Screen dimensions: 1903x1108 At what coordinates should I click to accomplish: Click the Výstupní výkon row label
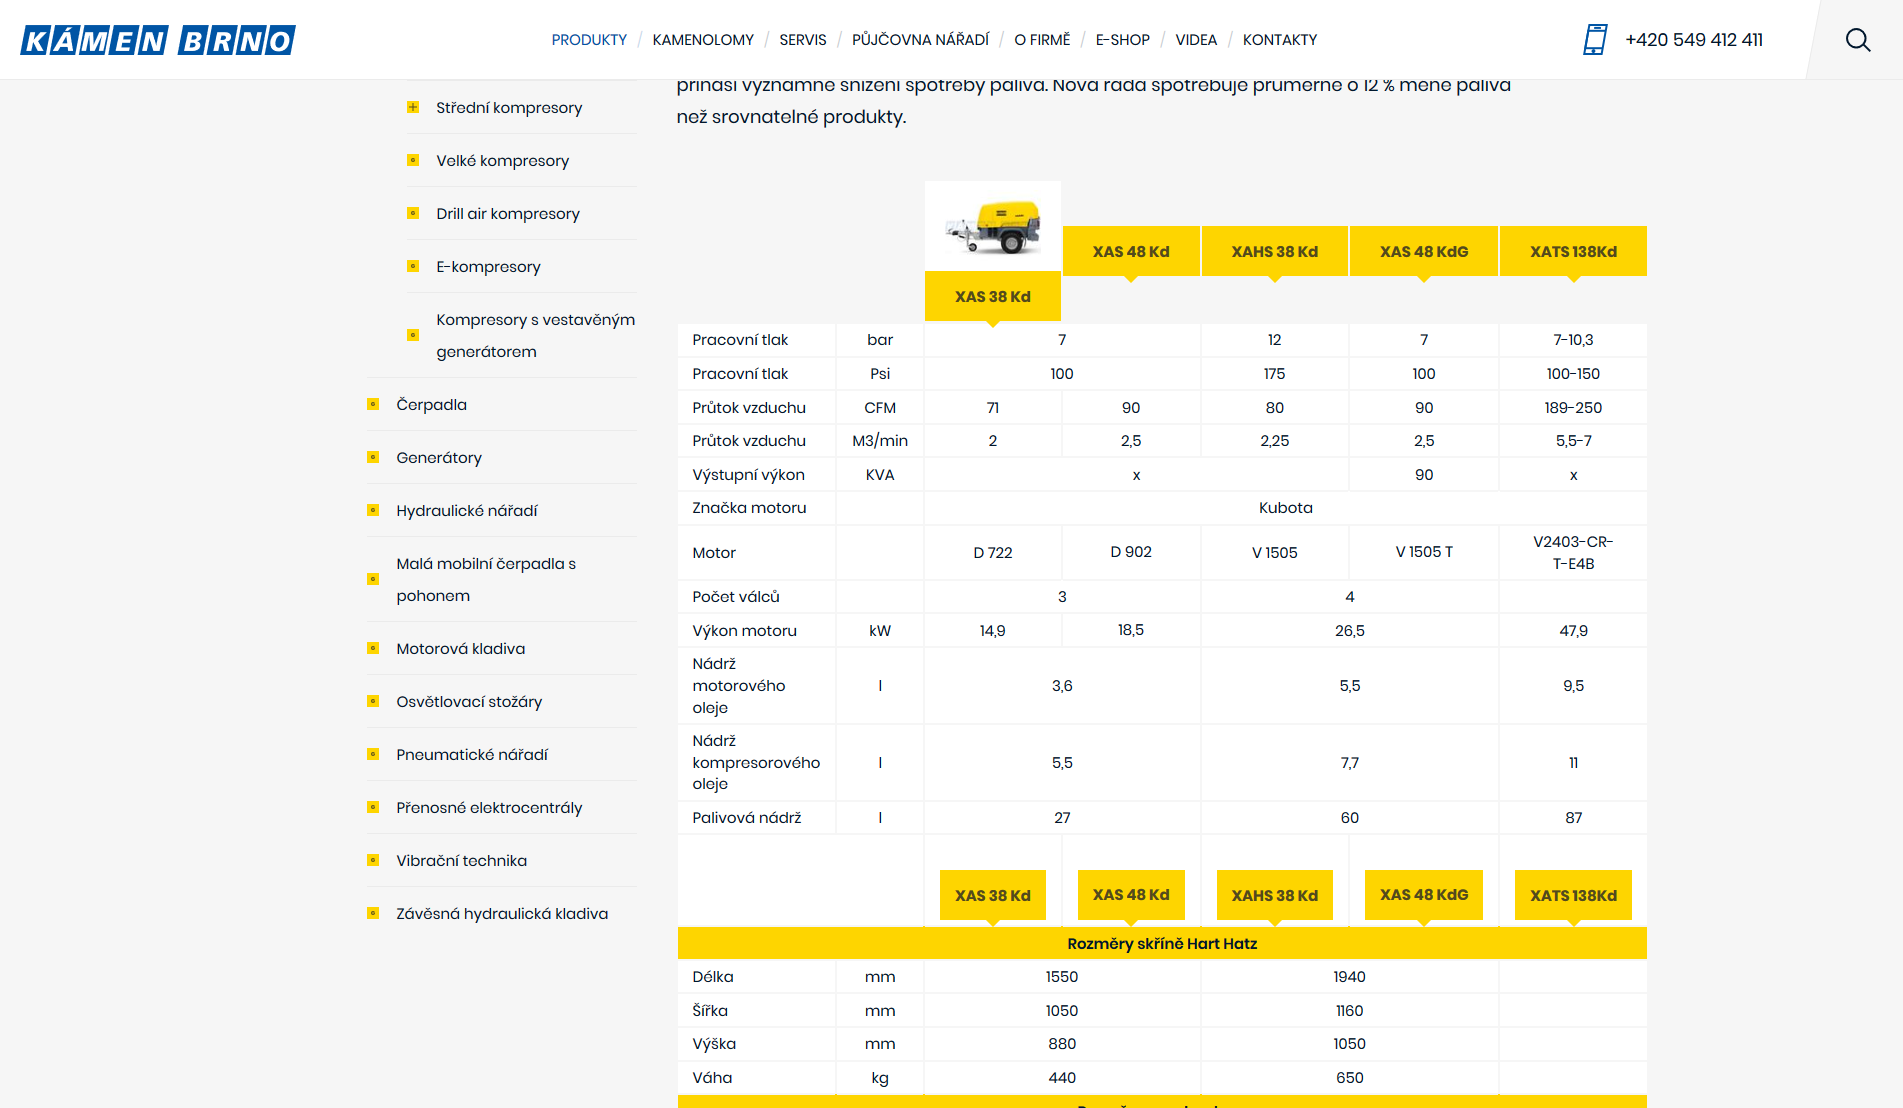[x=748, y=474]
